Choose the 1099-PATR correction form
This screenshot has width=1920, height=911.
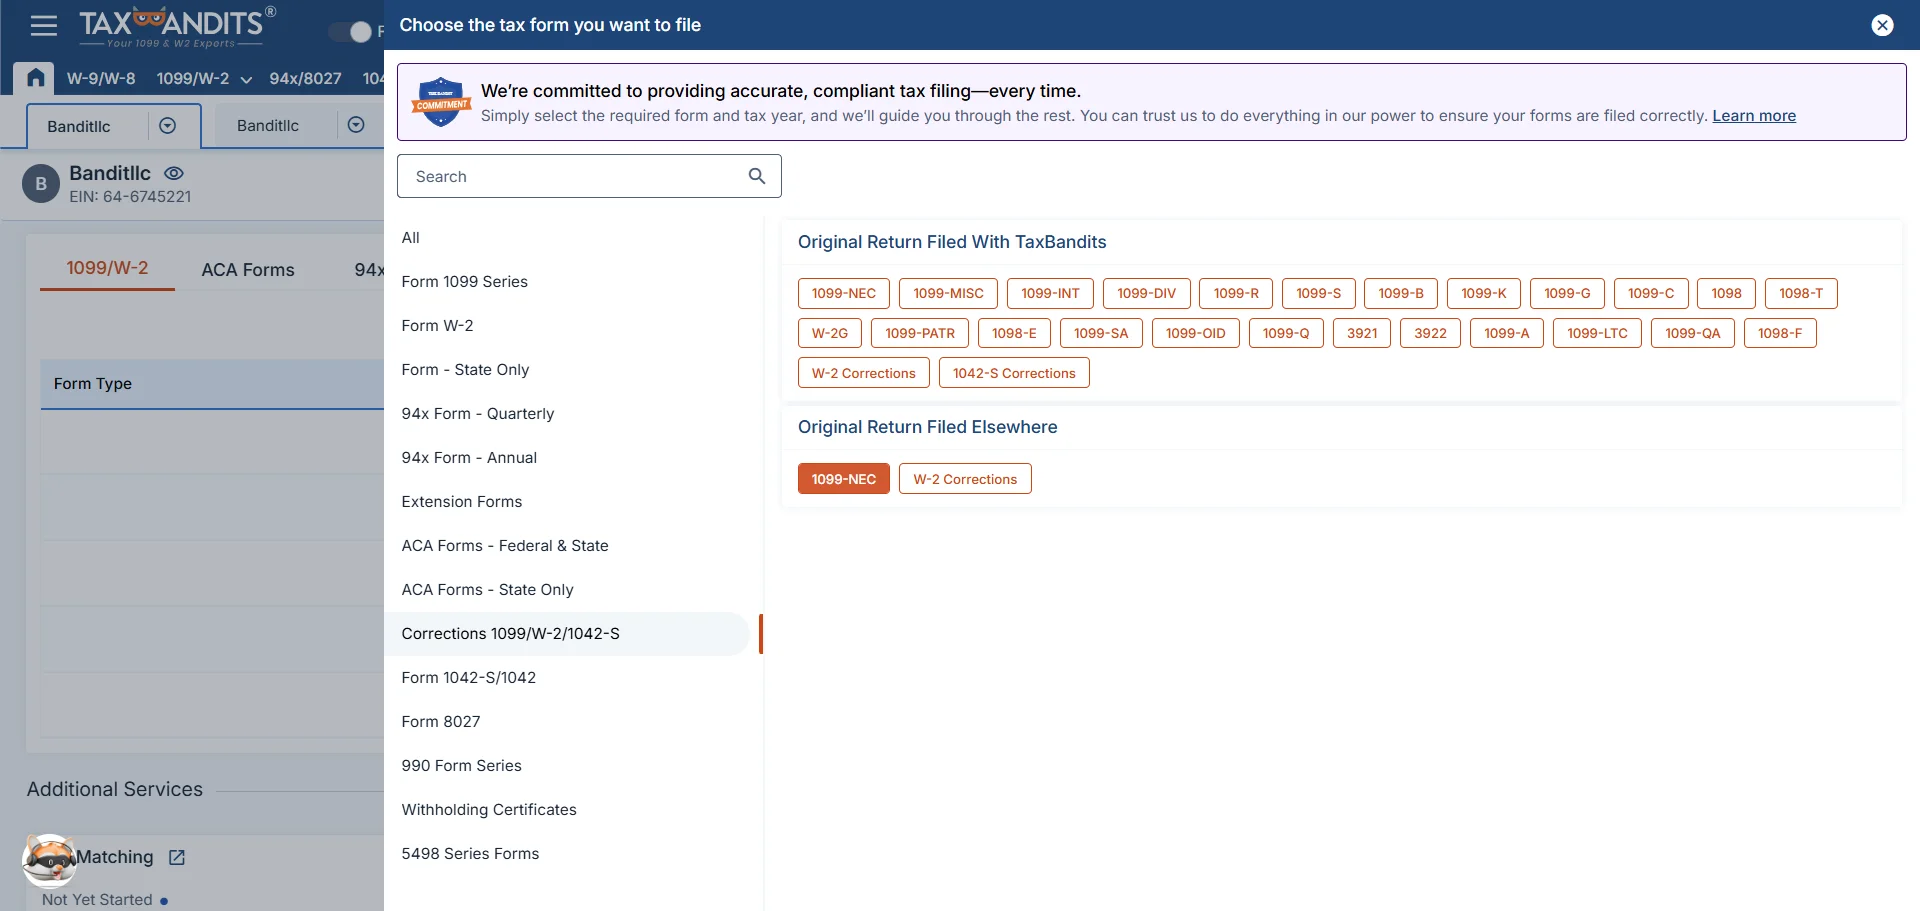coord(919,333)
